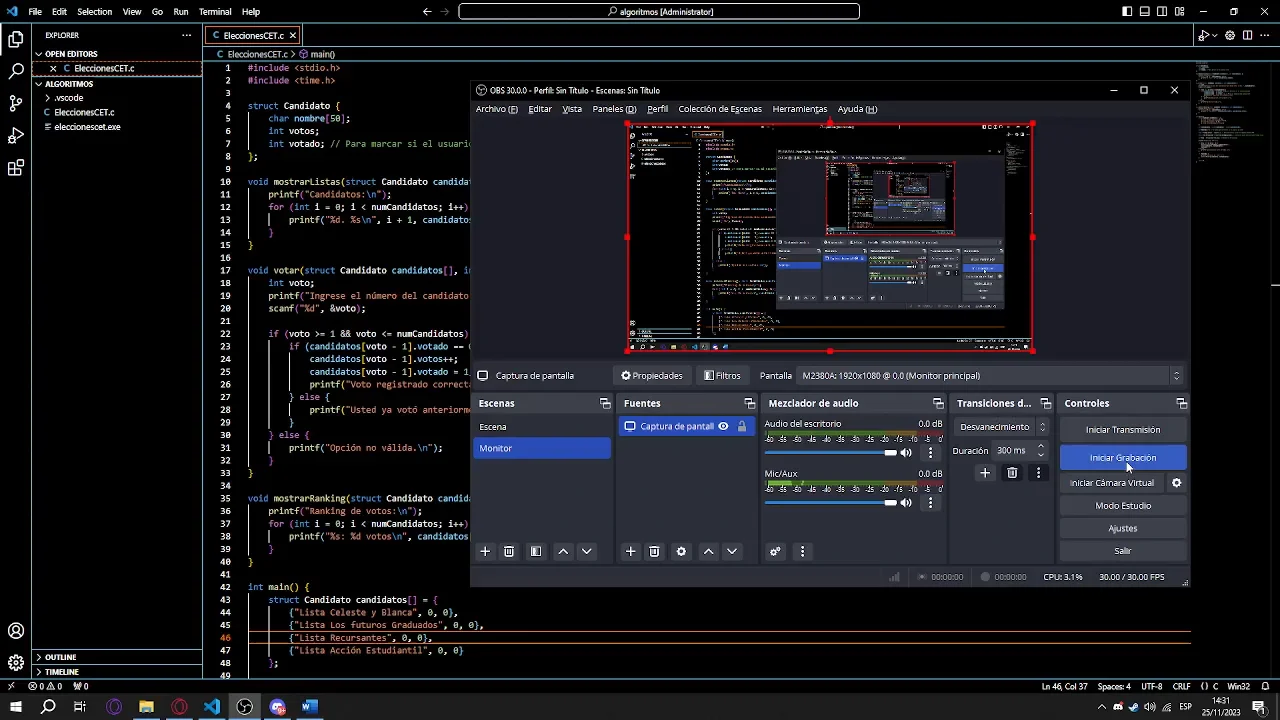Image resolution: width=1280 pixels, height=720 pixels.
Task: Click the trash icon in the Fuentes panel
Action: coord(654,551)
